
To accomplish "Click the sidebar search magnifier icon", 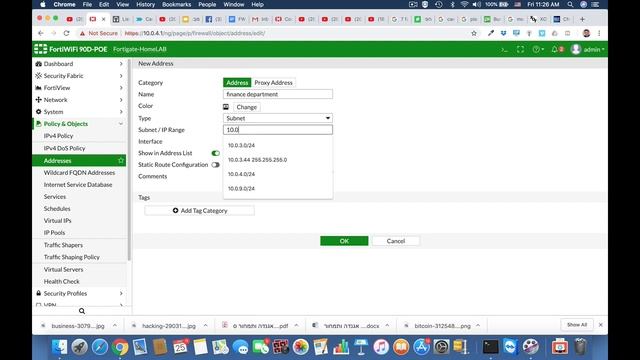I will click(x=82, y=311).
